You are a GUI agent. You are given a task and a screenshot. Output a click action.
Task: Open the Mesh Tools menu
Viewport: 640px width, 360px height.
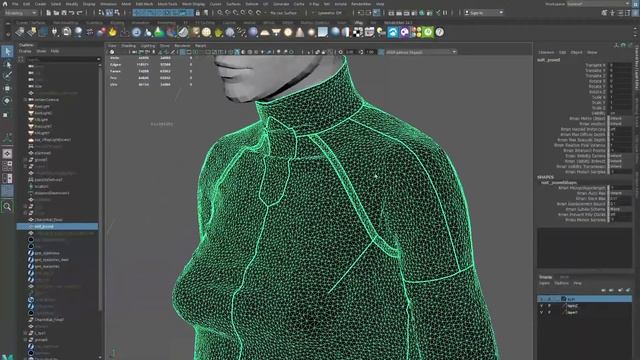(x=167, y=4)
